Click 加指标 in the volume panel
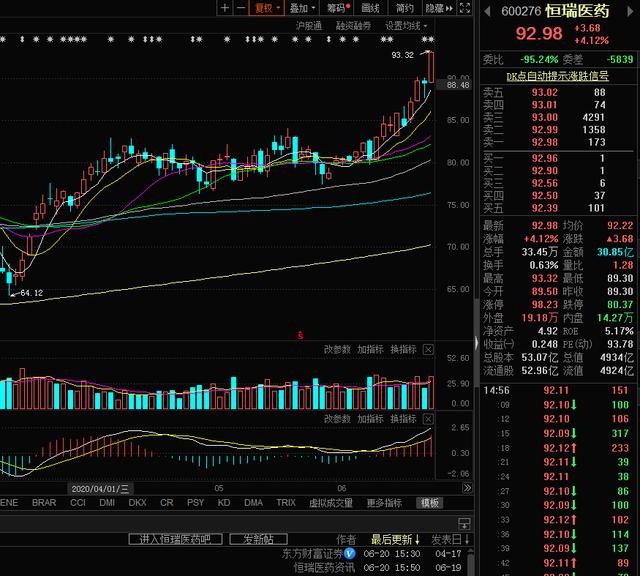This screenshot has height=576, width=640. click(x=370, y=349)
